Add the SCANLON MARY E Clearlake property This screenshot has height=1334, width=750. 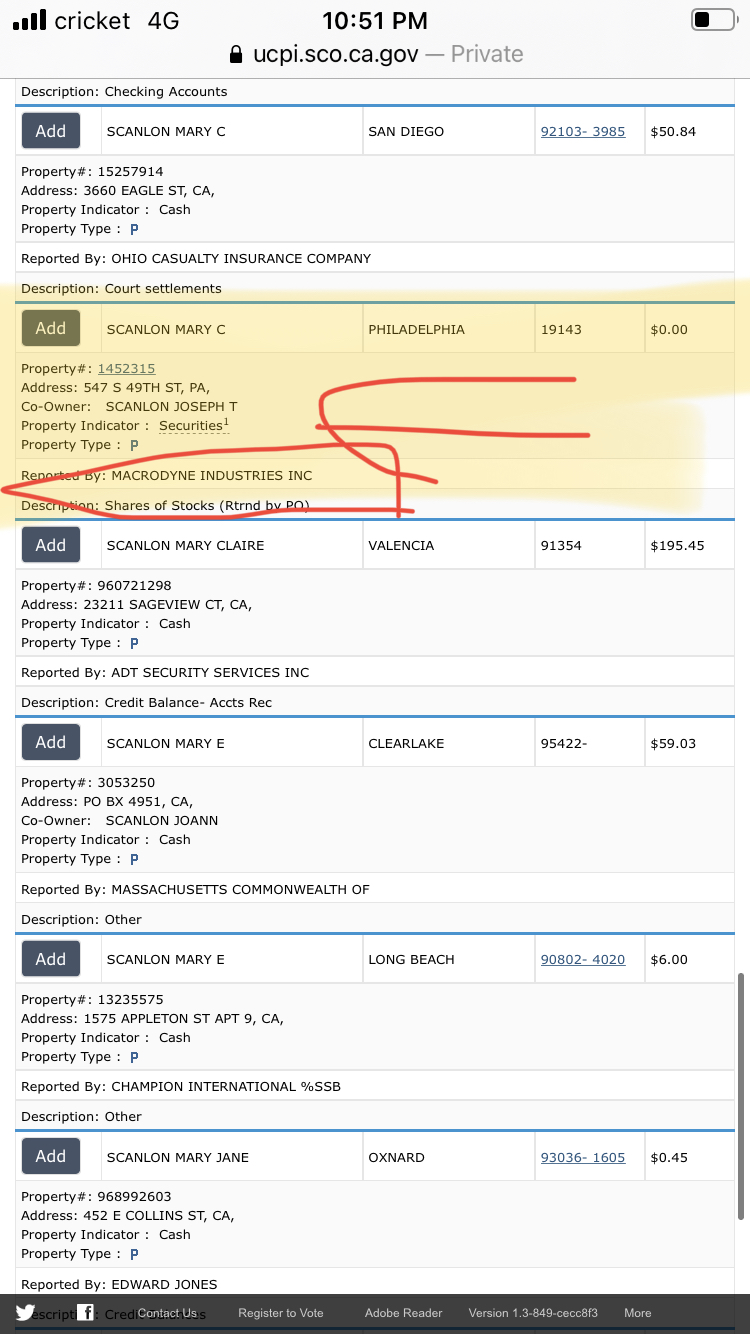(x=51, y=742)
